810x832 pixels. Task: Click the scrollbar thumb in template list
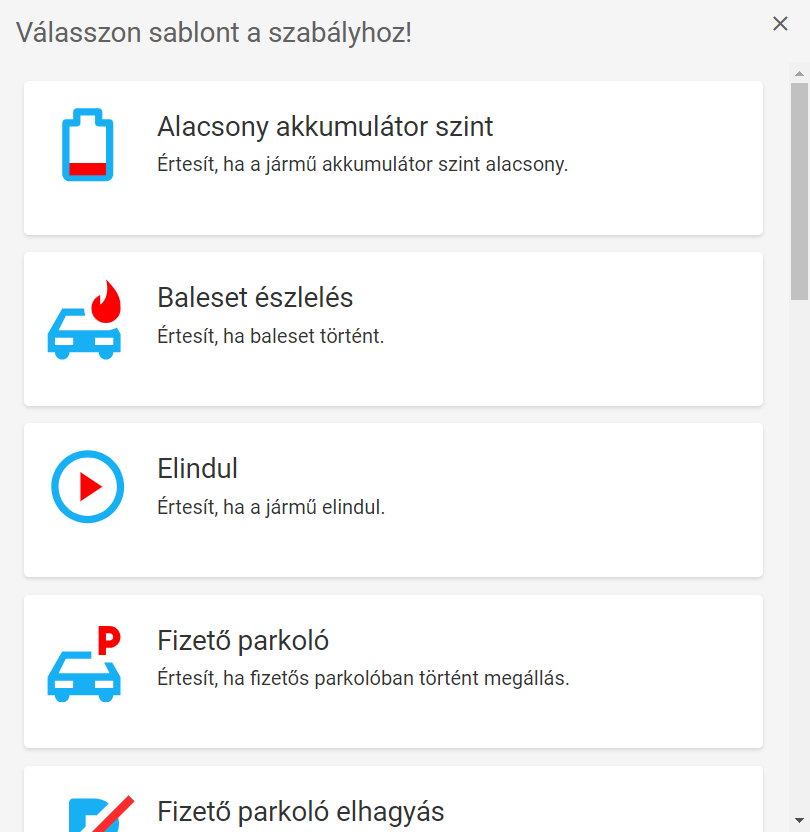[x=799, y=190]
